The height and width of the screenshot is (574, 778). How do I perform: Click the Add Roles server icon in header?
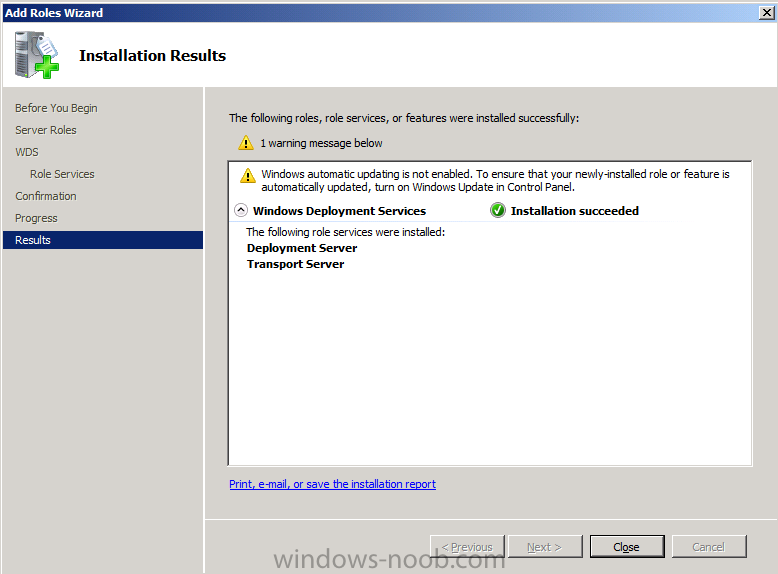tap(37, 55)
